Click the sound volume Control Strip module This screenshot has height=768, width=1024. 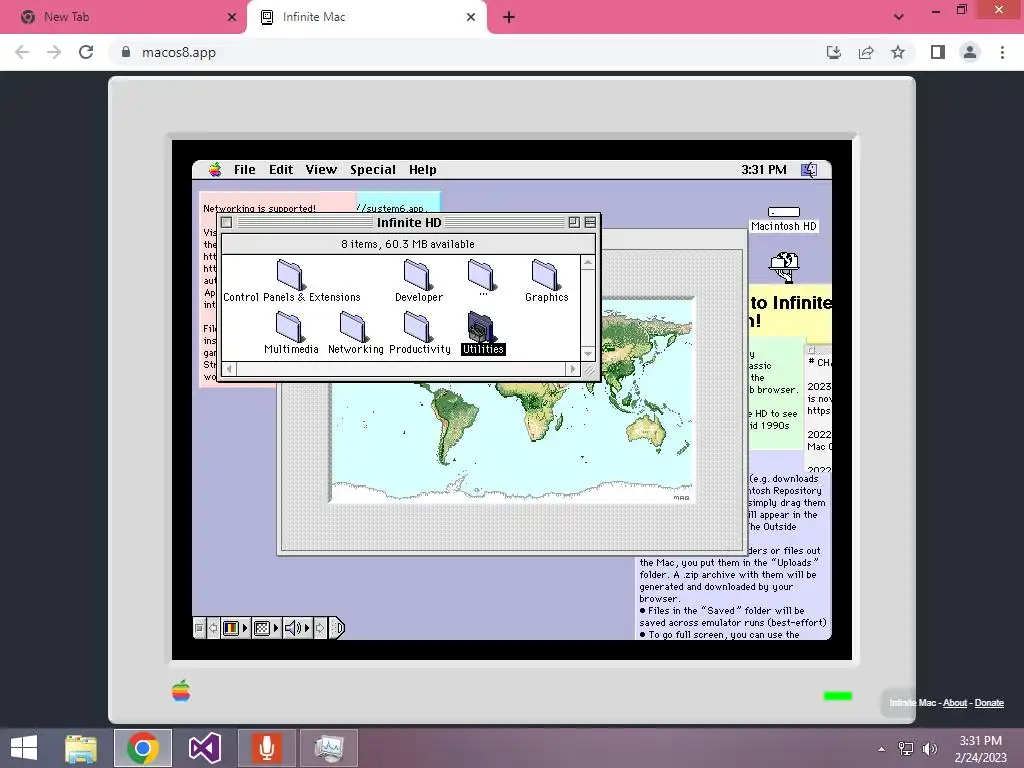tap(293, 628)
